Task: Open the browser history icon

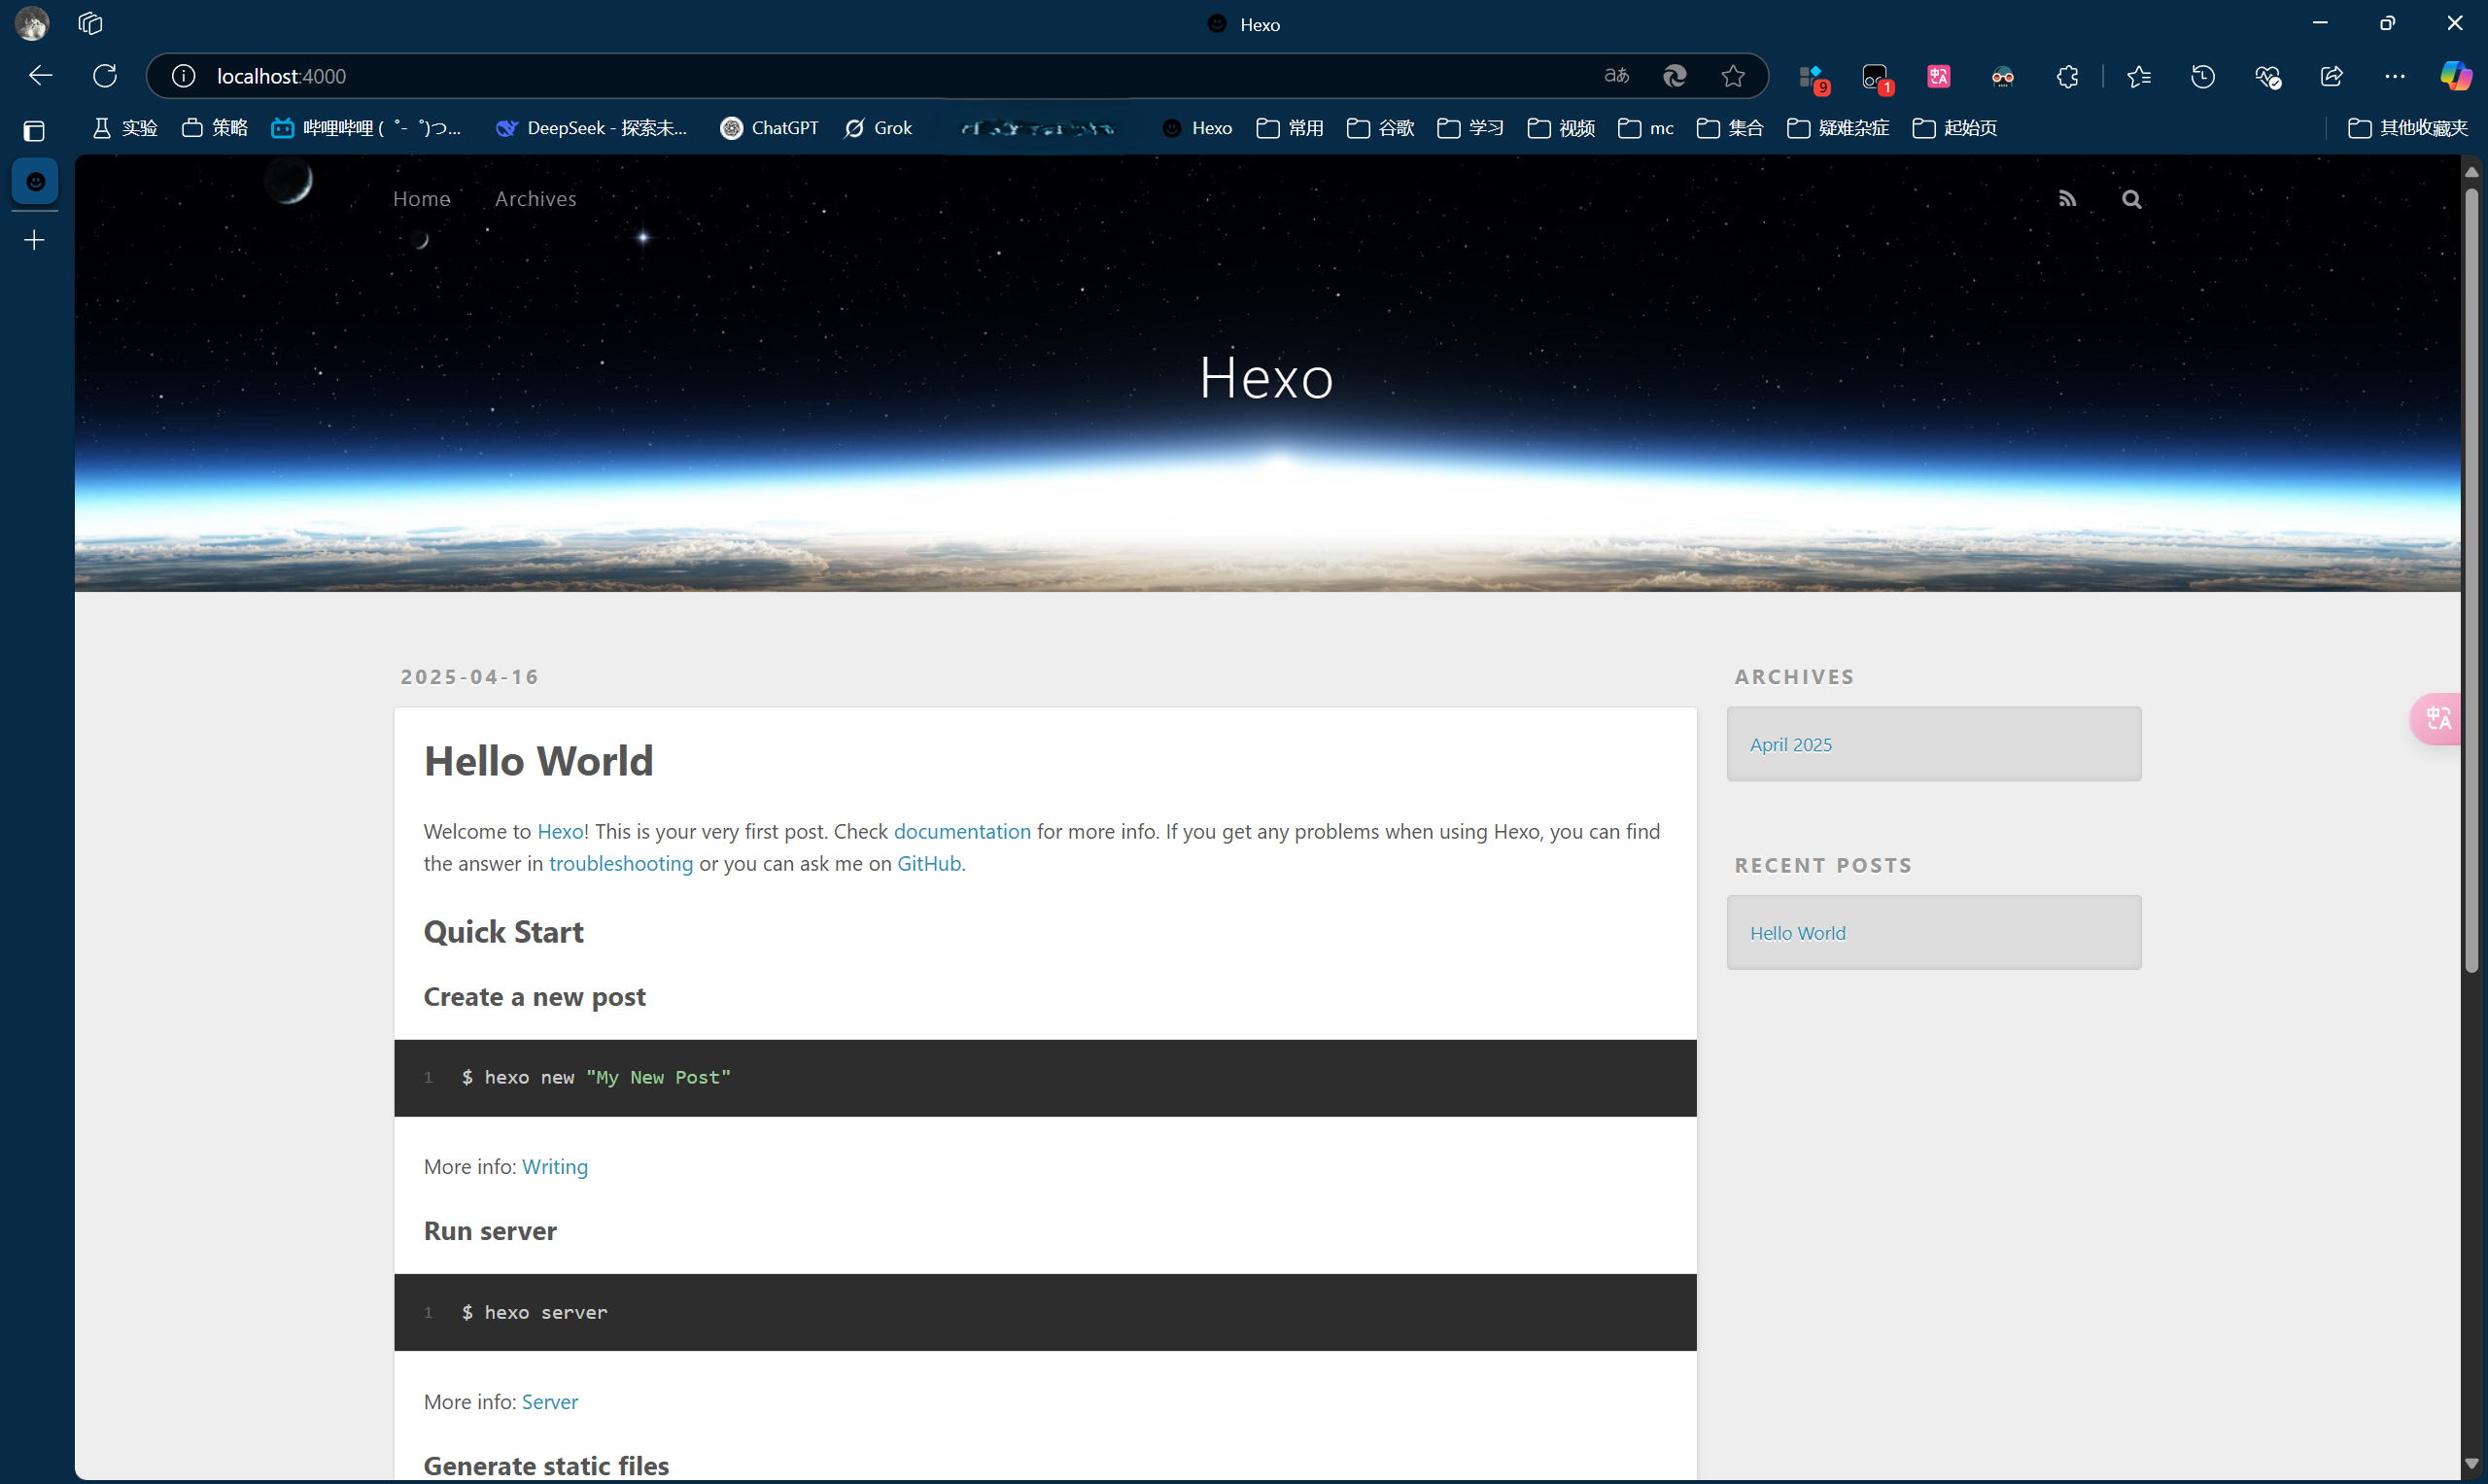Action: click(2202, 76)
